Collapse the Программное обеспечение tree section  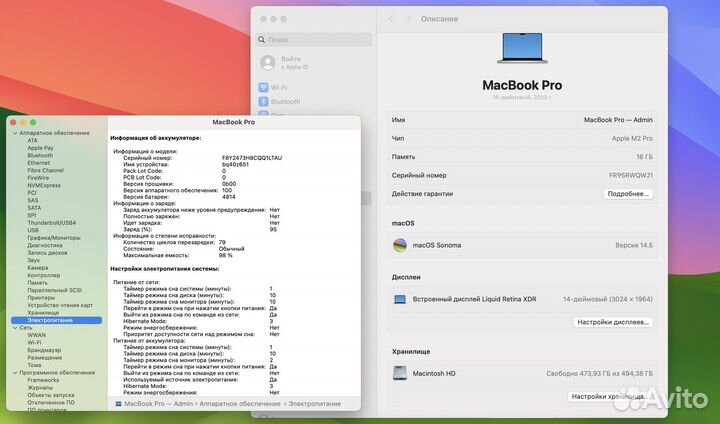[15, 373]
